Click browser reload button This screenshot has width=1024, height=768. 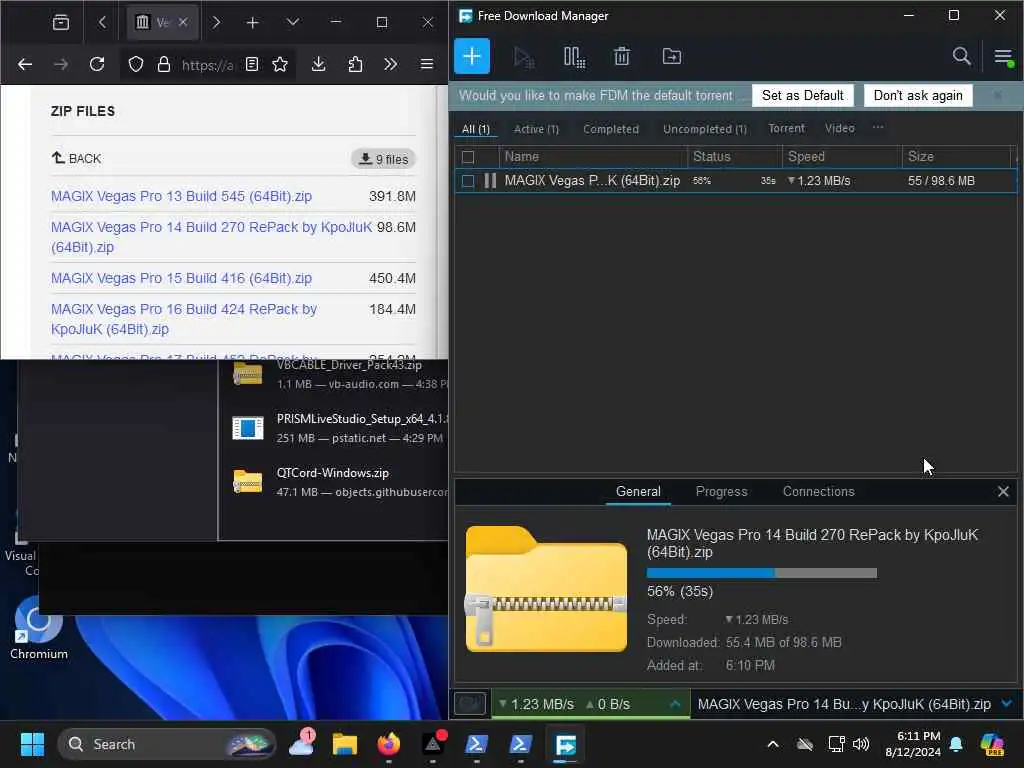(x=97, y=64)
